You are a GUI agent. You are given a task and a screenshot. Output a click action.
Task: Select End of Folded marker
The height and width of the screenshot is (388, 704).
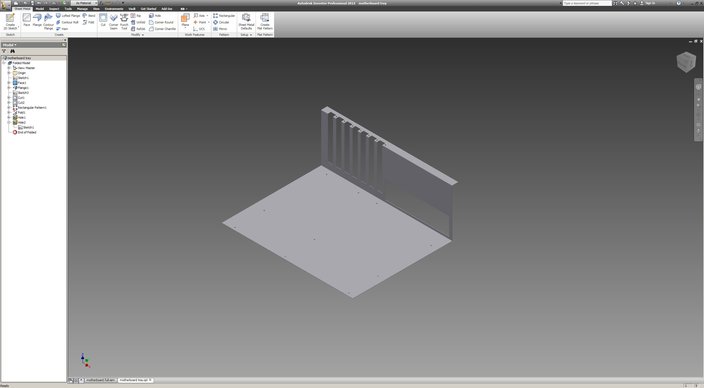24,132
